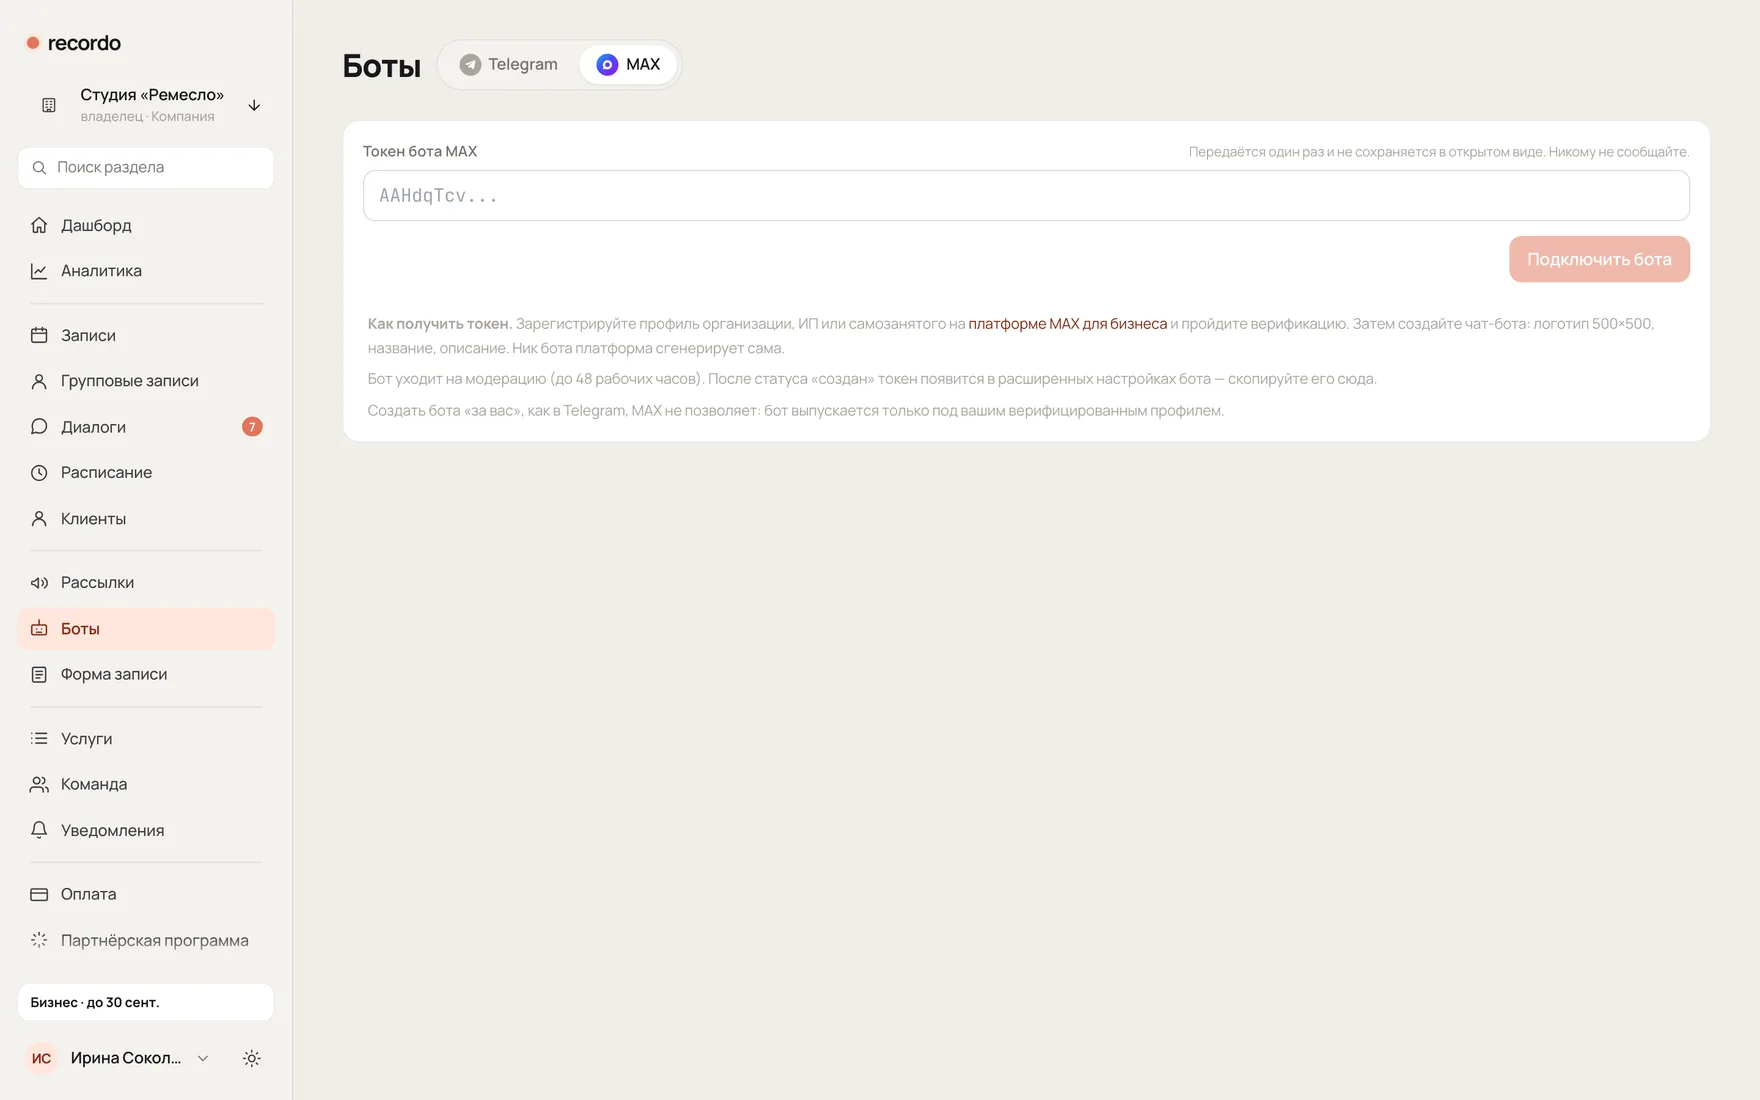
Task: Click the Боты robot icon
Action: tap(39, 629)
